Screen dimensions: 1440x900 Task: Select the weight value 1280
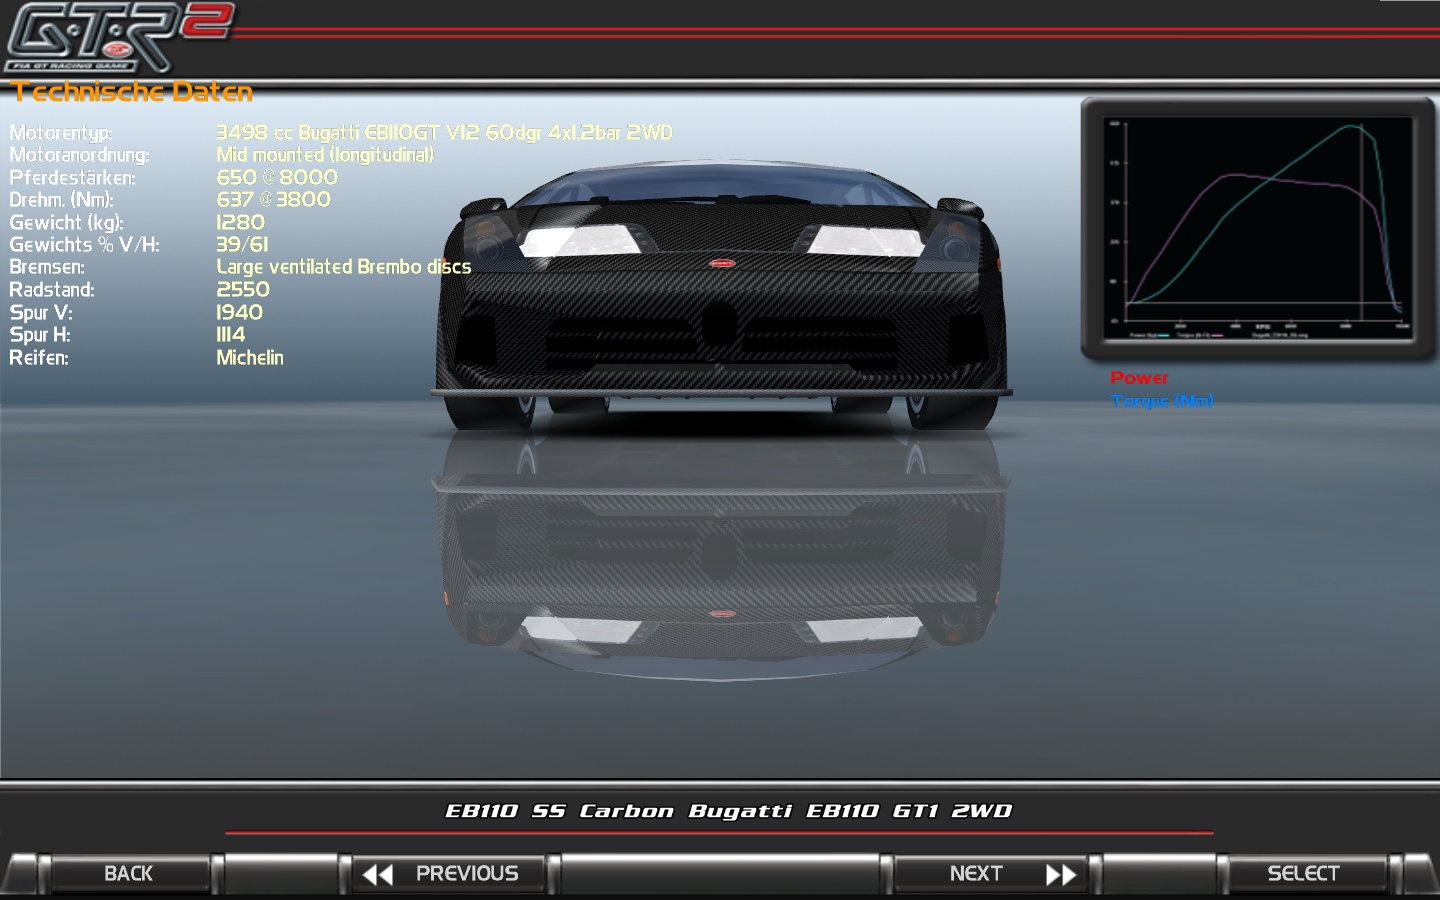click(x=241, y=222)
